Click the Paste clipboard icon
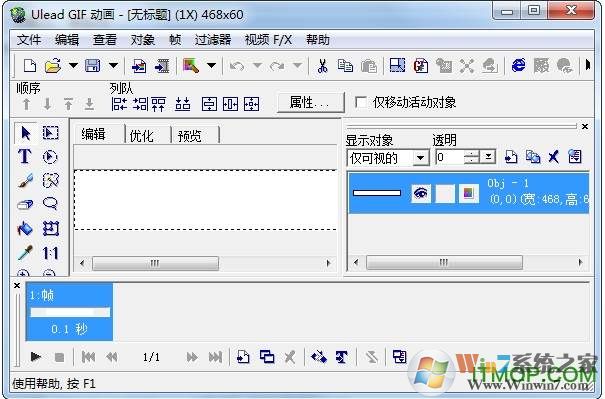This screenshot has width=605, height=399. pos(369,66)
